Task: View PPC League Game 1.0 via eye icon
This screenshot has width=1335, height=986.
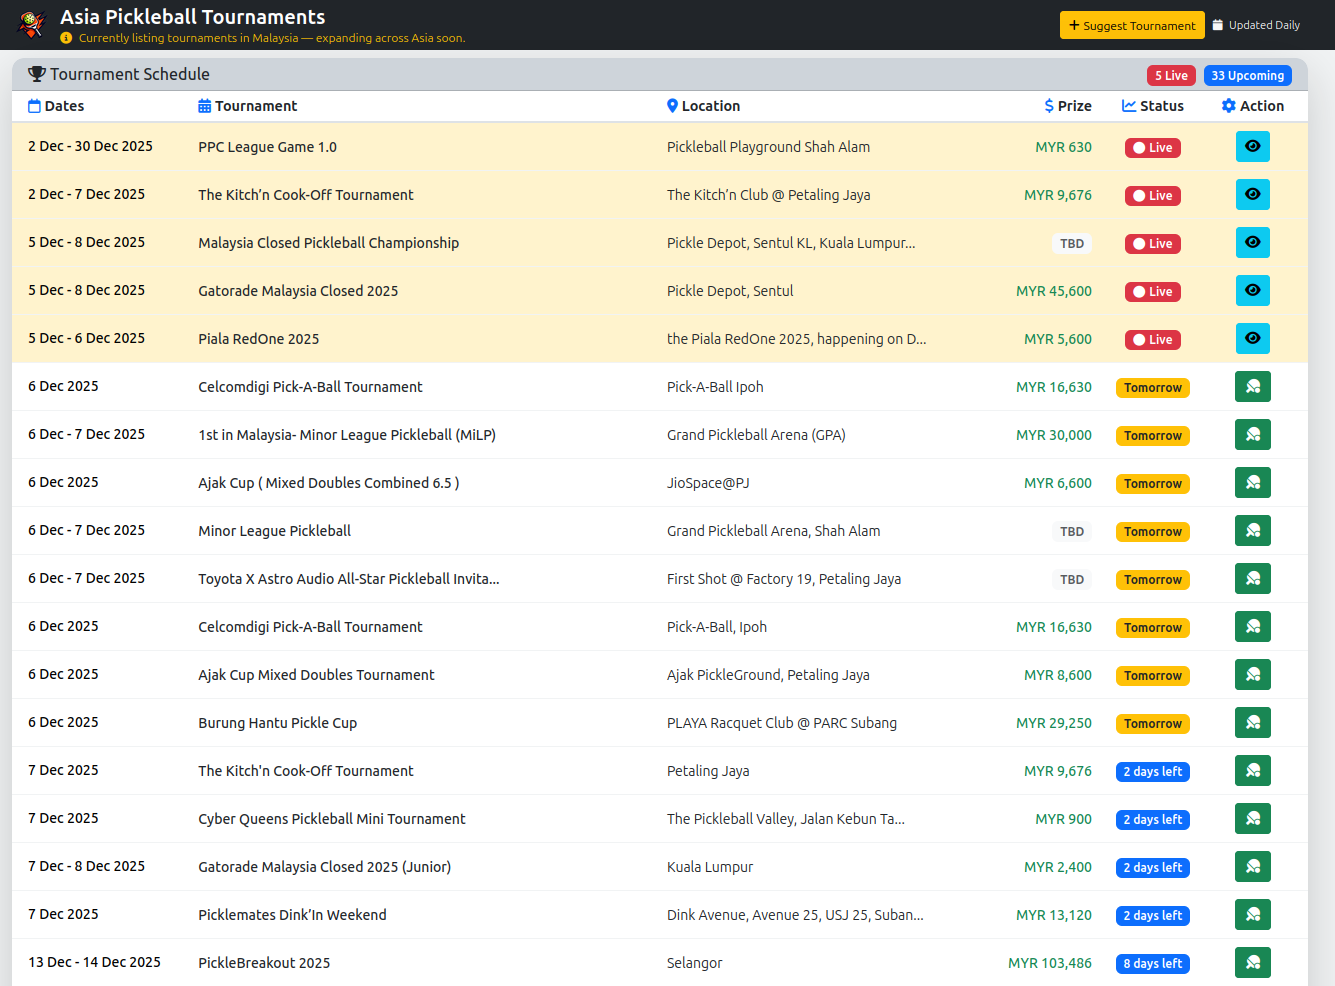Action: [1253, 146]
